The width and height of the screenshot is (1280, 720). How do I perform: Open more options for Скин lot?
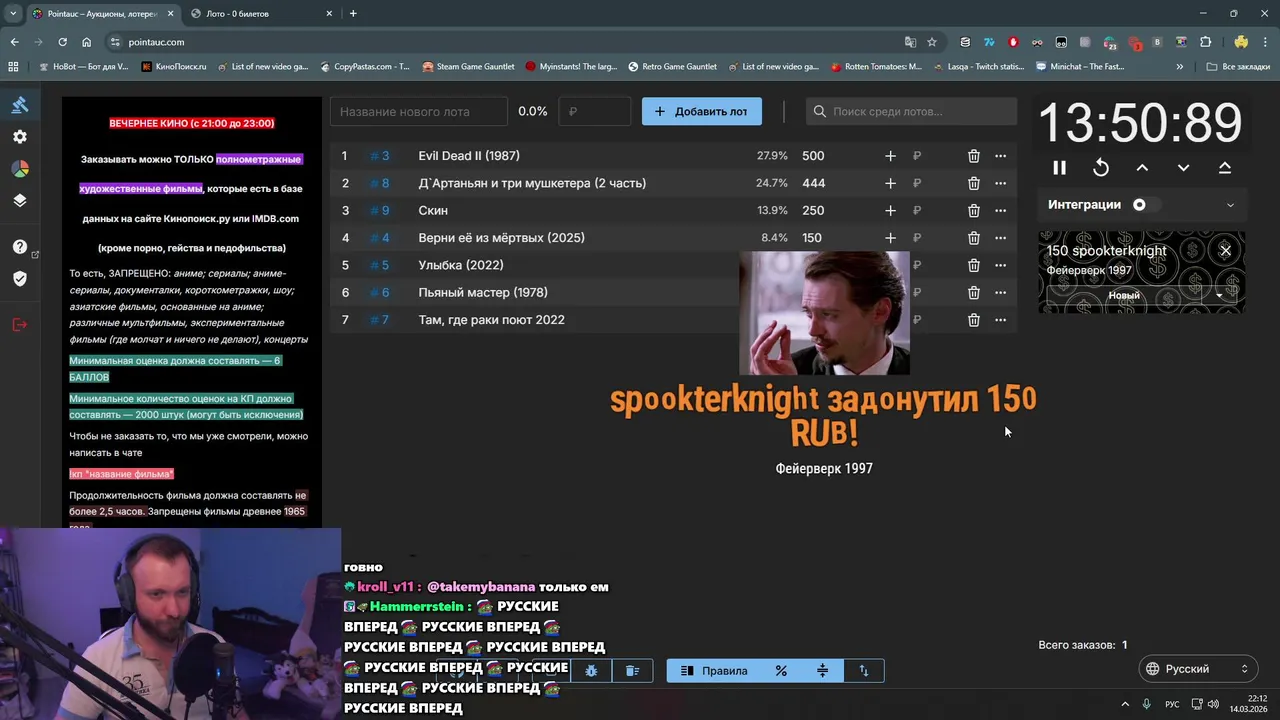[1000, 210]
